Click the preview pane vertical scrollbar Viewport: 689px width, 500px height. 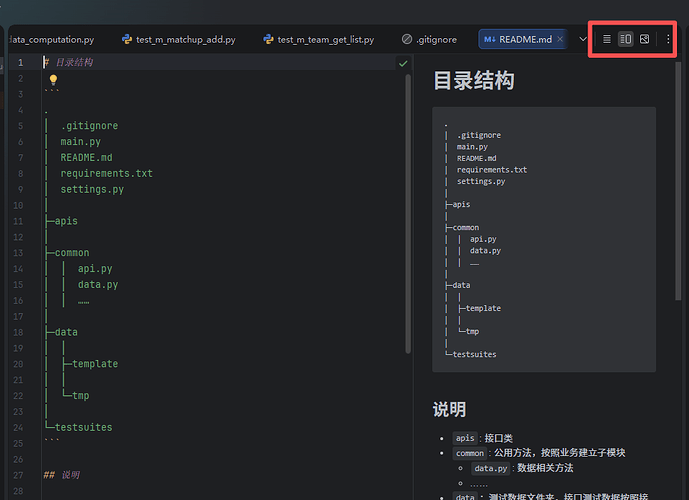678,181
